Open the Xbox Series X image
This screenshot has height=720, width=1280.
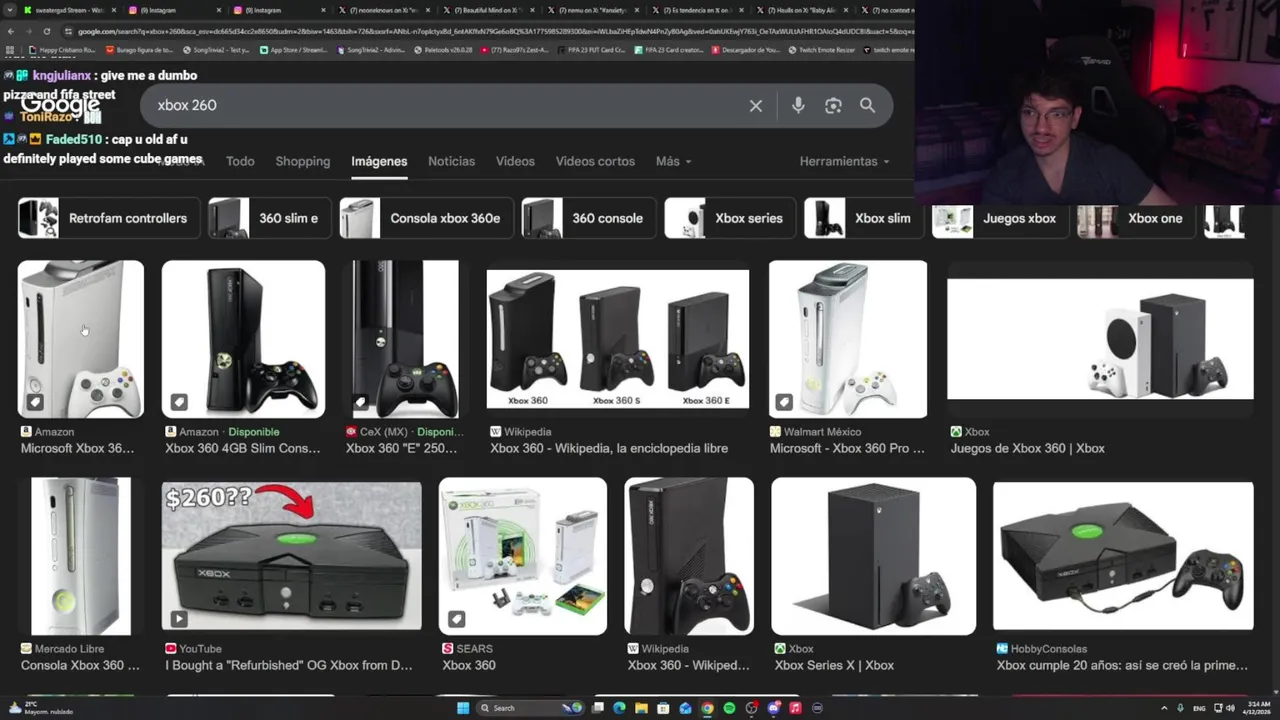[x=873, y=556]
